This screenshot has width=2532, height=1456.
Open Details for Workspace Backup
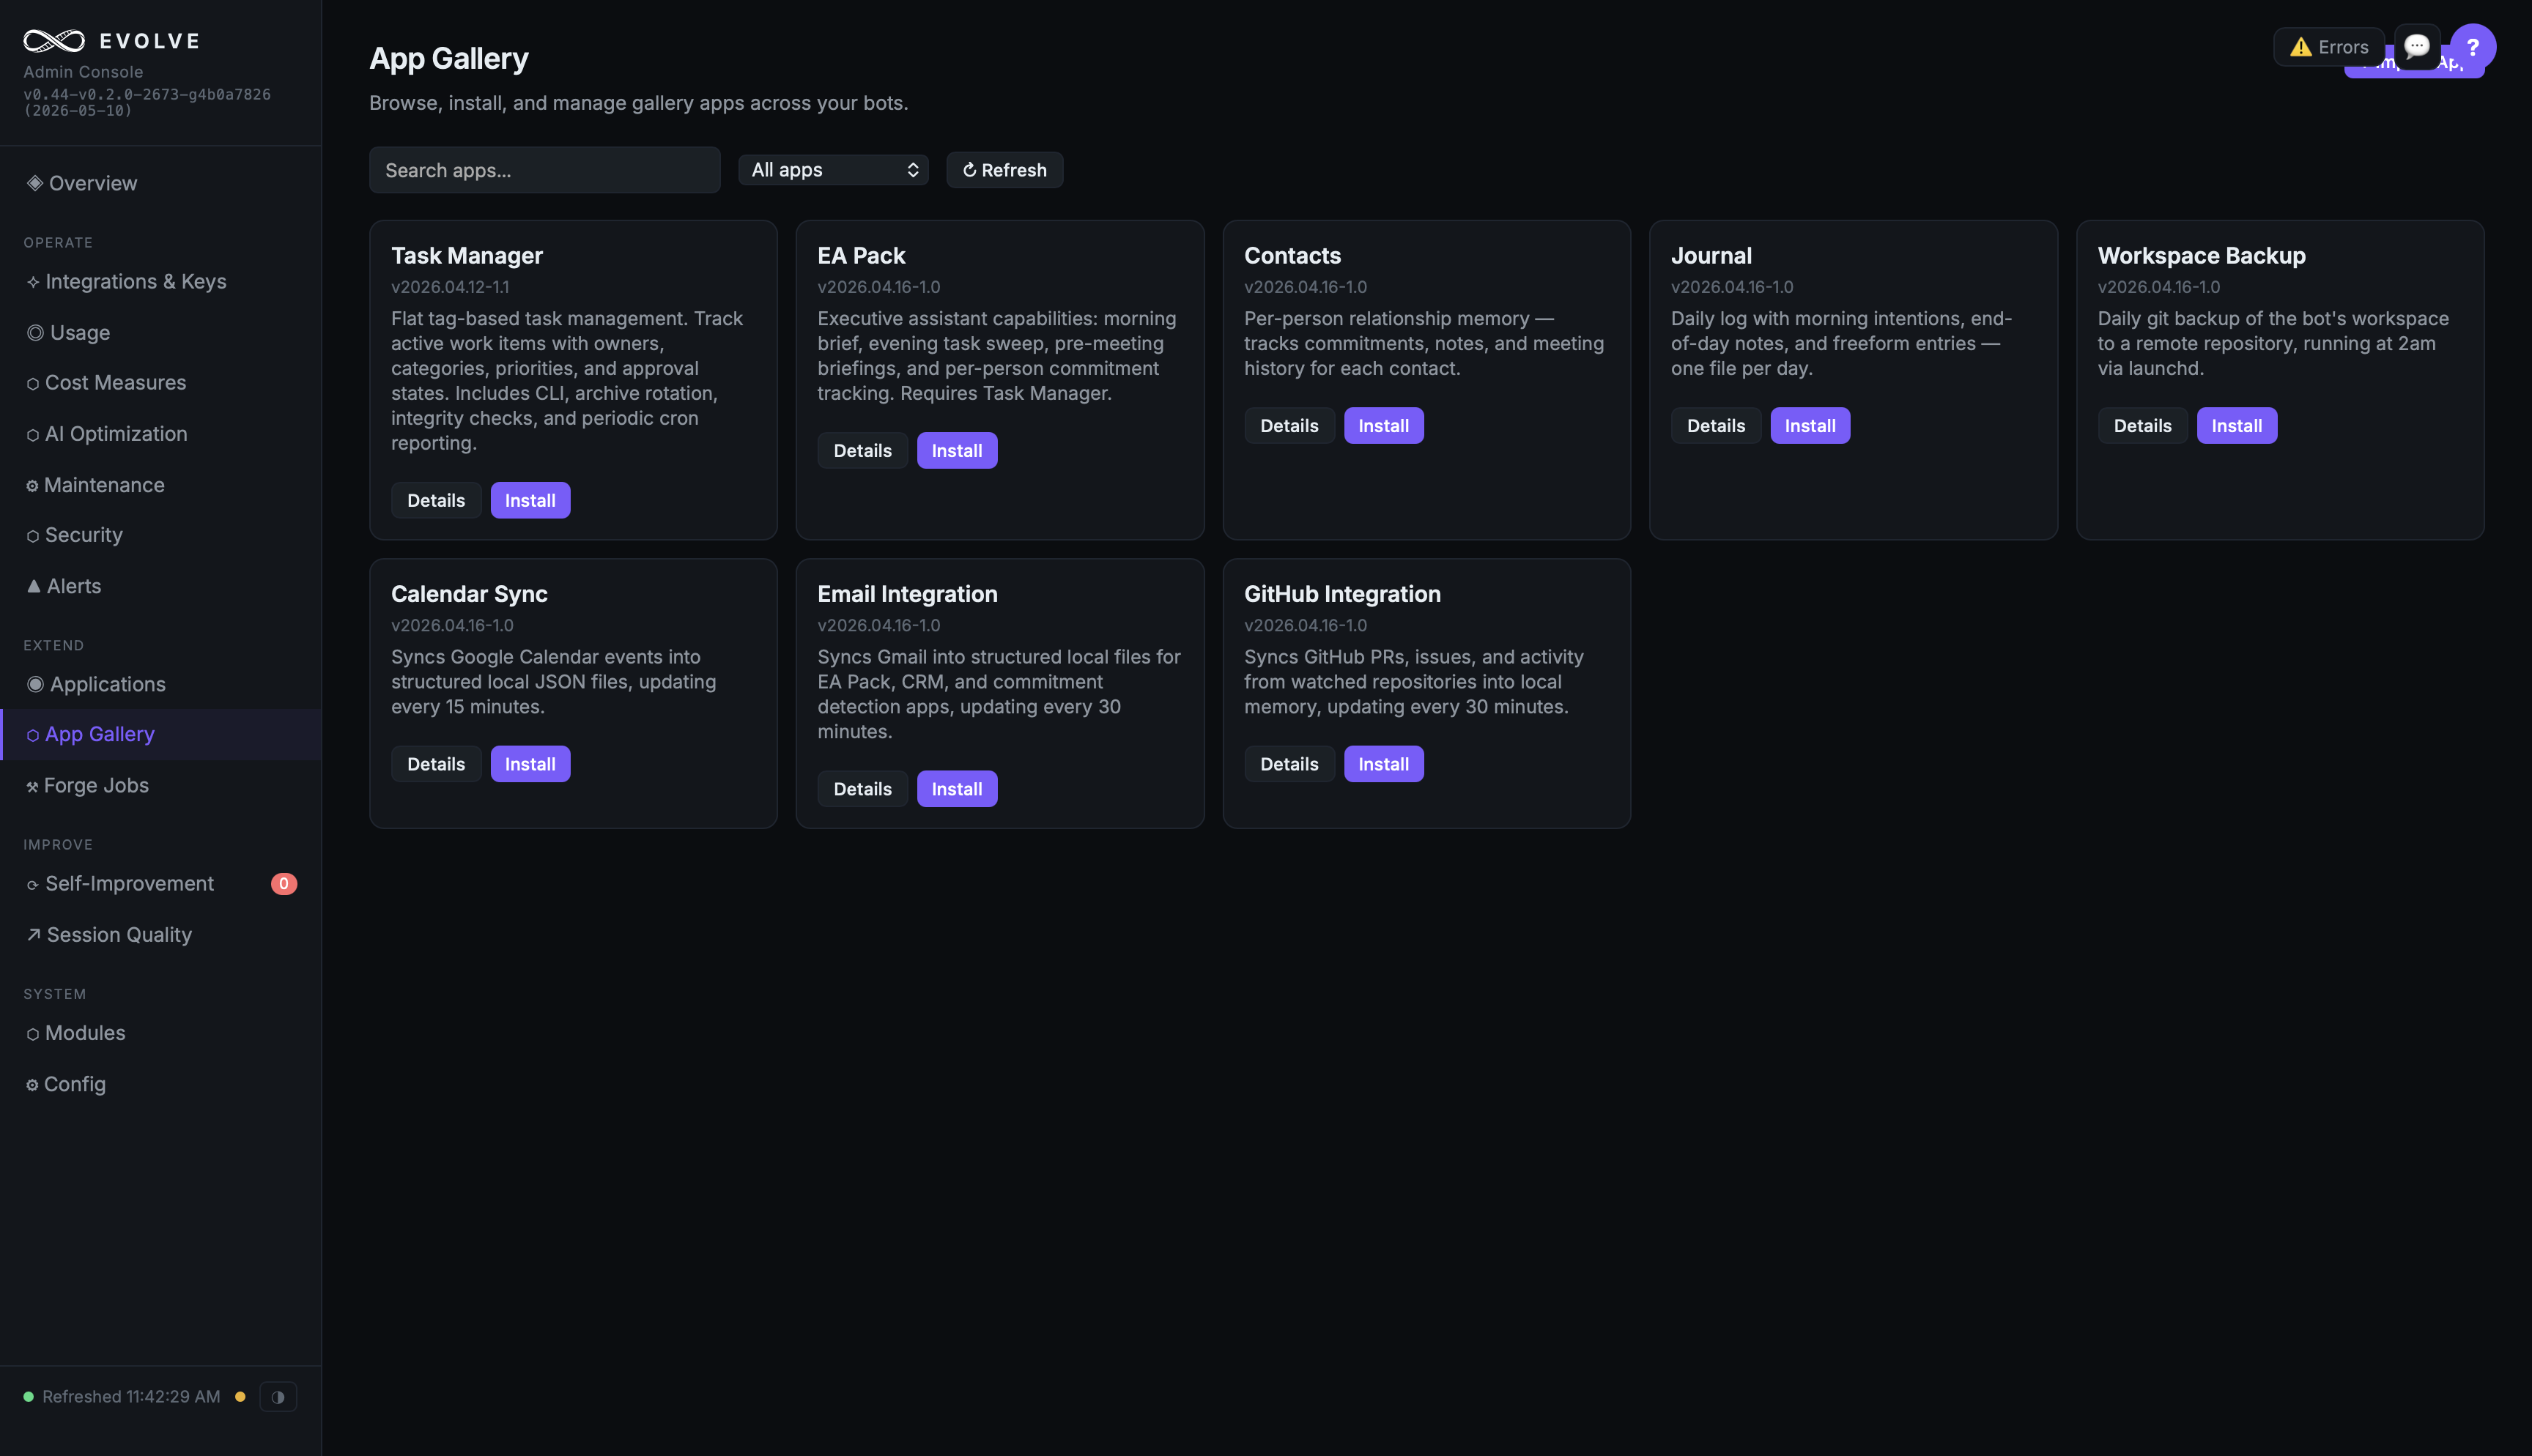tap(2142, 425)
